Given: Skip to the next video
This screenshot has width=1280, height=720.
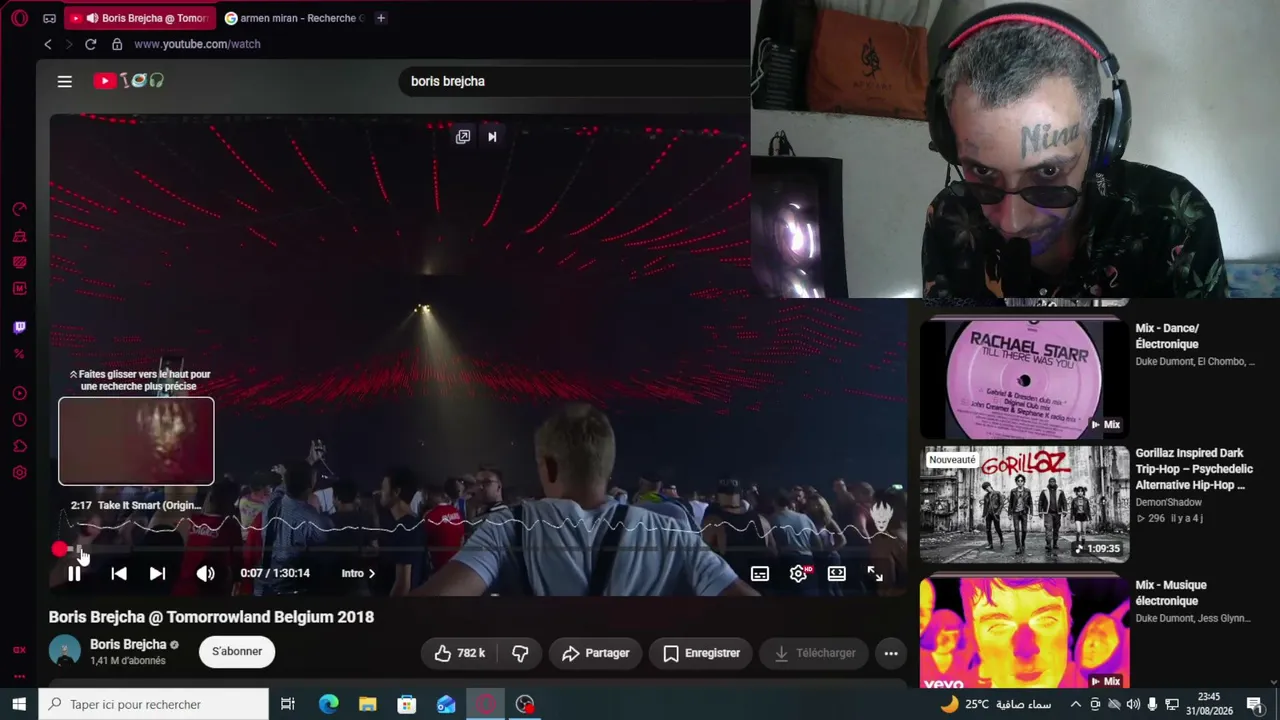Looking at the screenshot, I should pyautogui.click(x=157, y=573).
